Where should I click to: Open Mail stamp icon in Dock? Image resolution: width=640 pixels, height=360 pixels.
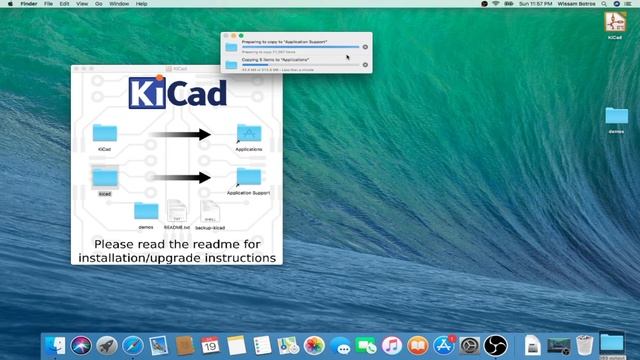click(x=158, y=345)
